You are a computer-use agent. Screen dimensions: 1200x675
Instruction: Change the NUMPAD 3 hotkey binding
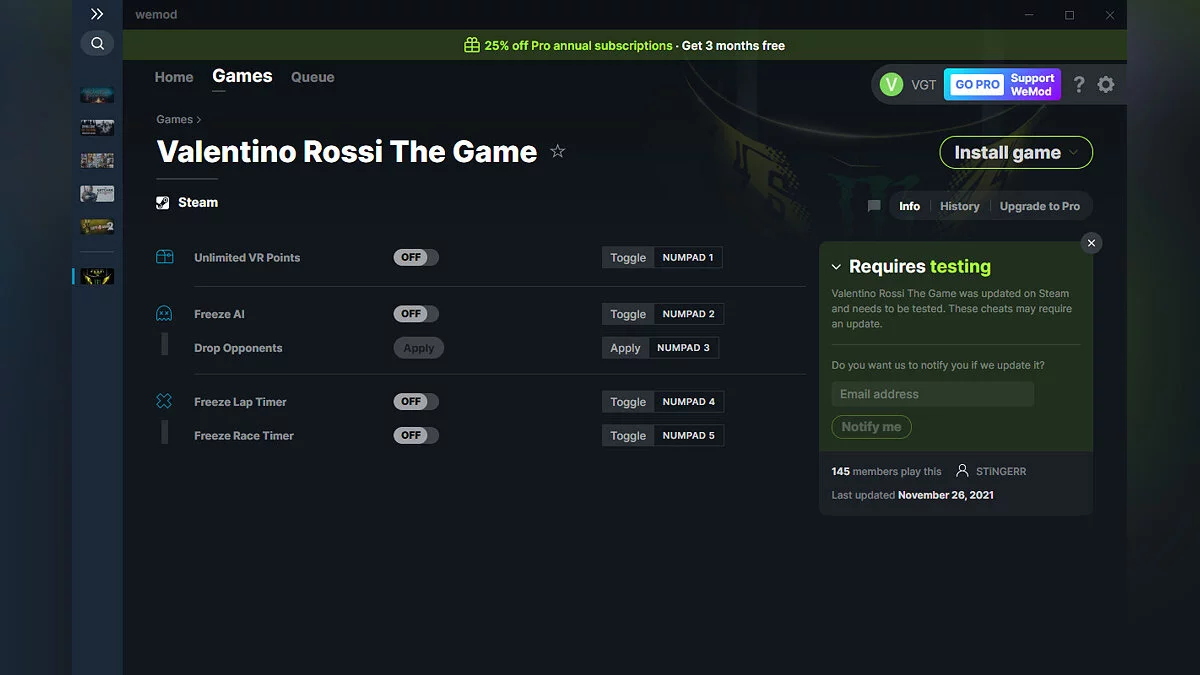[684, 348]
